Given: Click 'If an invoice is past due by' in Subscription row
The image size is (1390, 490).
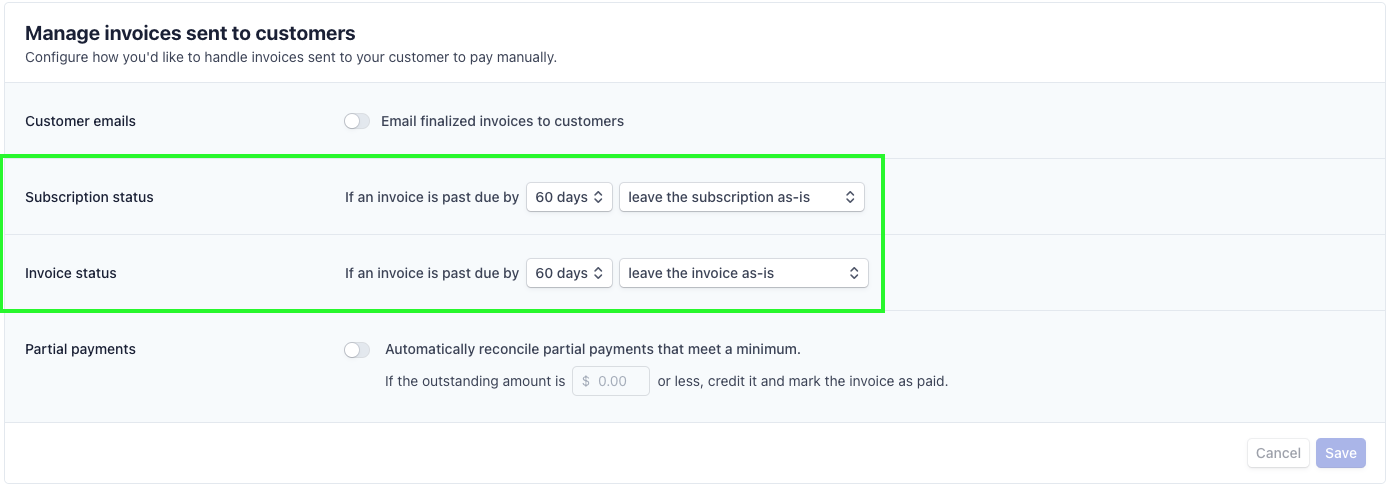Looking at the screenshot, I should pyautogui.click(x=432, y=197).
